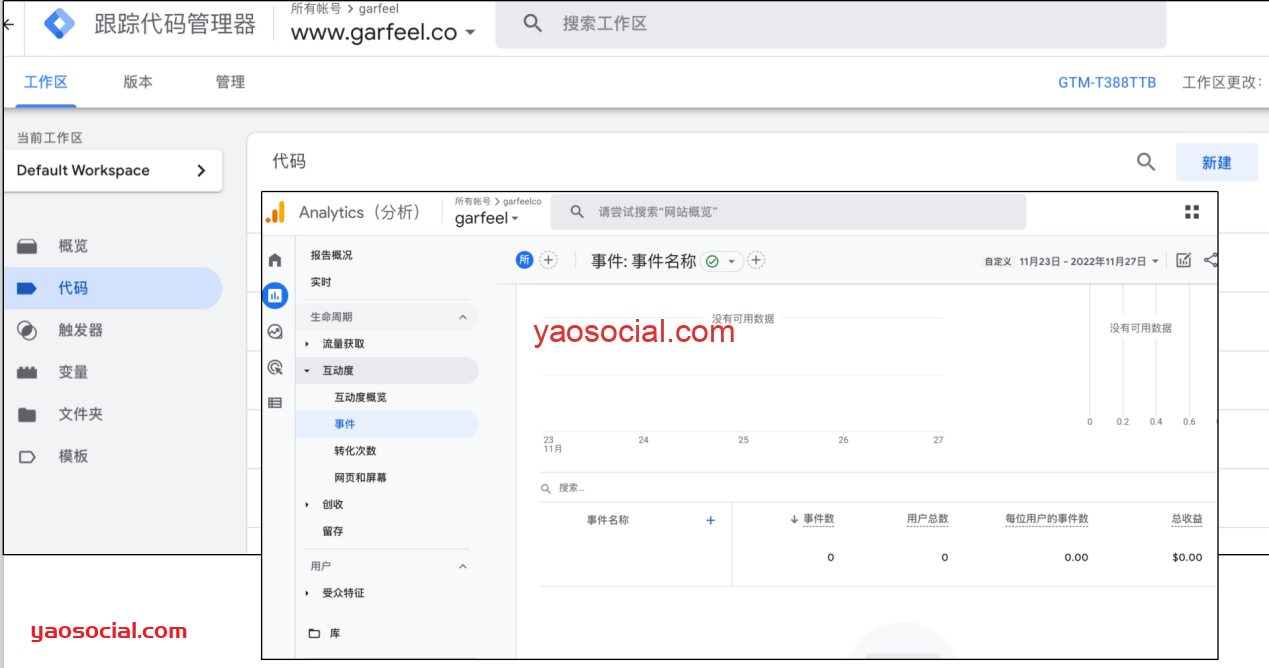Open the Reports bar chart icon
1269x668 pixels.
coord(275,295)
